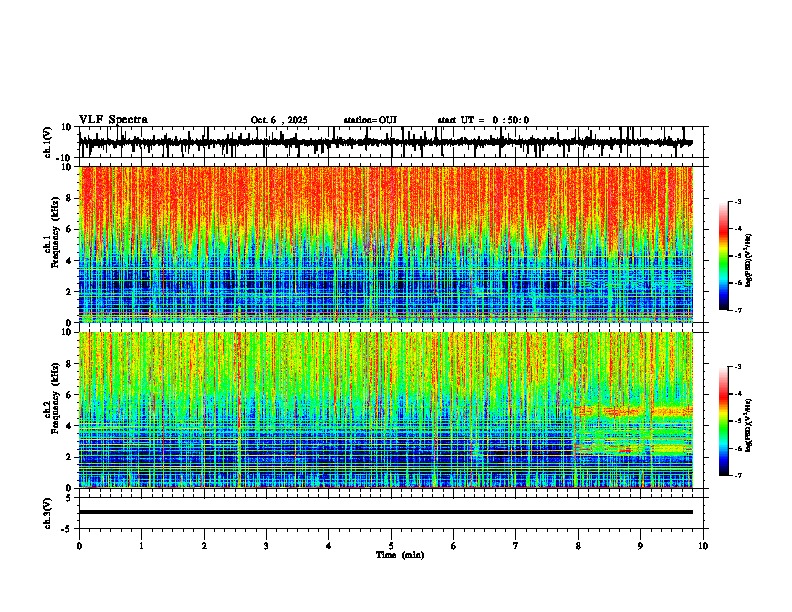Click the date "Oct. 6 , 2025"
Image resolution: width=792 pixels, height=612 pixels.
[279, 120]
